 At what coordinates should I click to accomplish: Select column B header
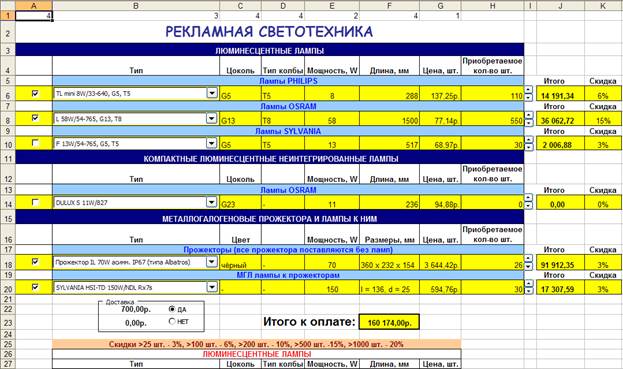136,6
